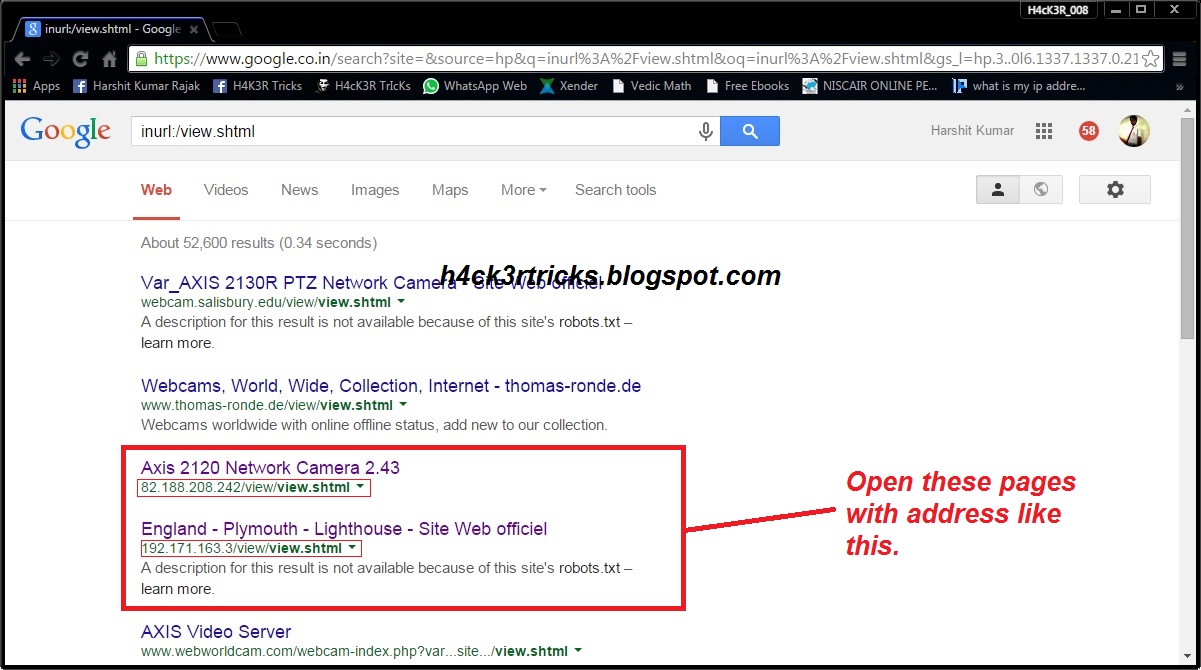1201x670 pixels.
Task: Open the H4cK3R TrIcKs bookmark
Action: coord(363,86)
